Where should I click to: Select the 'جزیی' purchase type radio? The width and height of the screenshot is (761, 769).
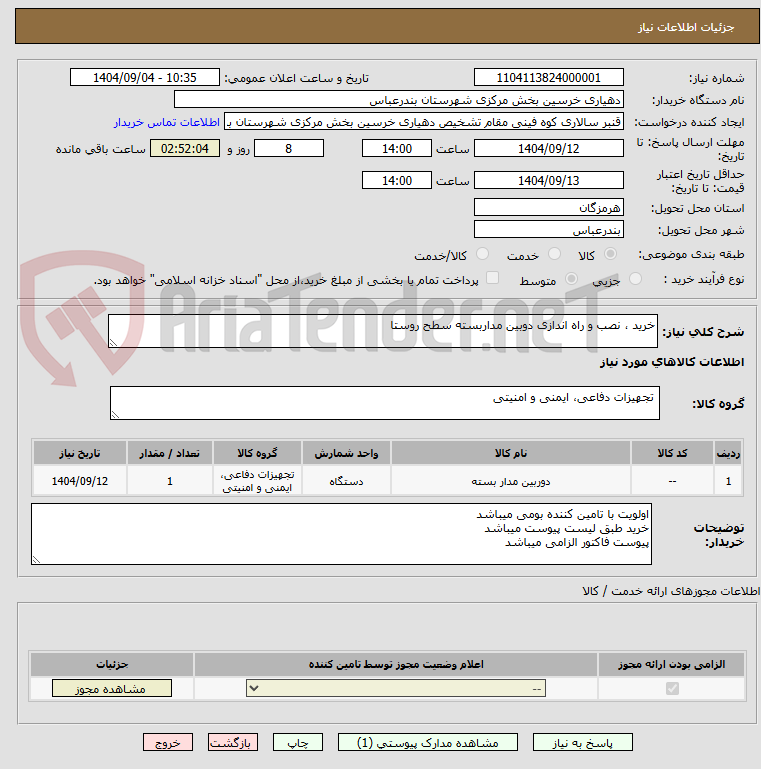pyautogui.click(x=635, y=279)
